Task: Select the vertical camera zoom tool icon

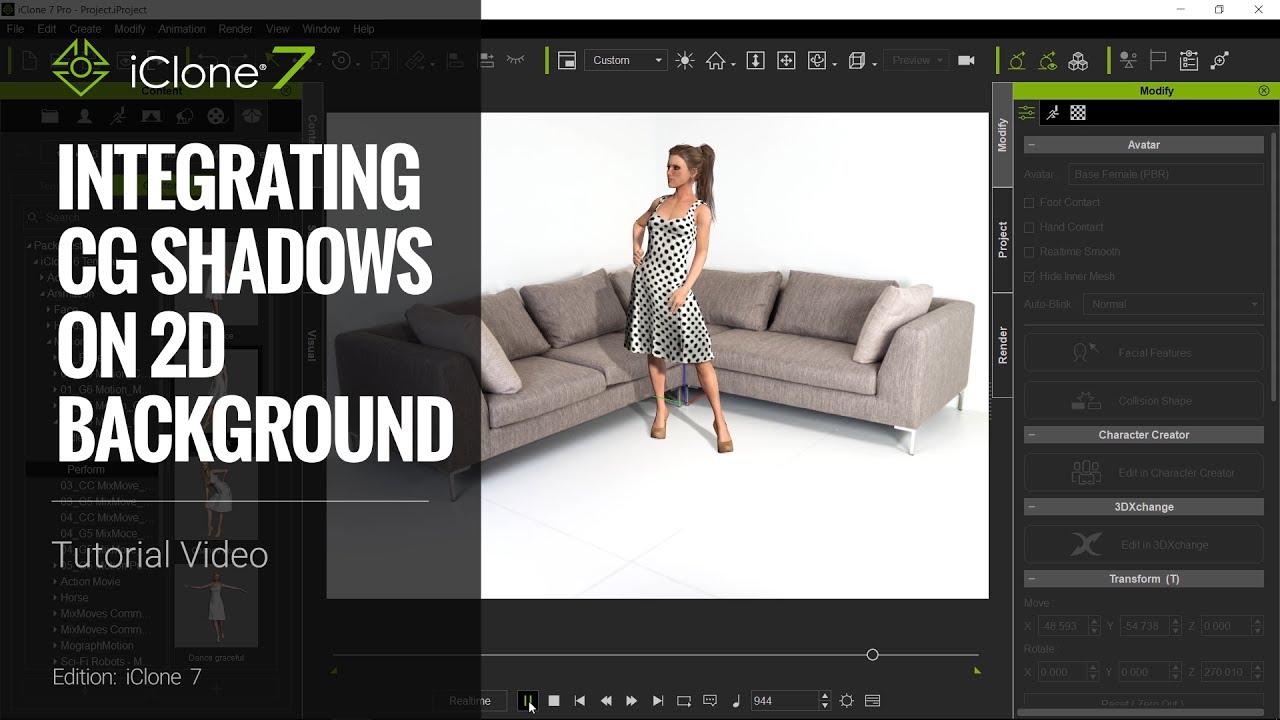Action: pyautogui.click(x=756, y=61)
